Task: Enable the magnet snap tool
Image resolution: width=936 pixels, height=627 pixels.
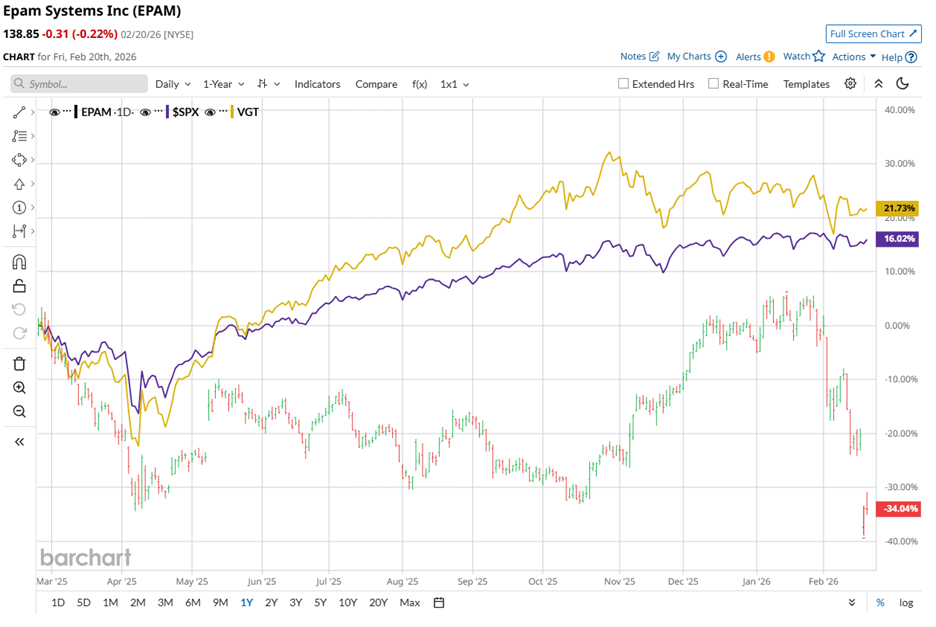Action: pos(20,260)
